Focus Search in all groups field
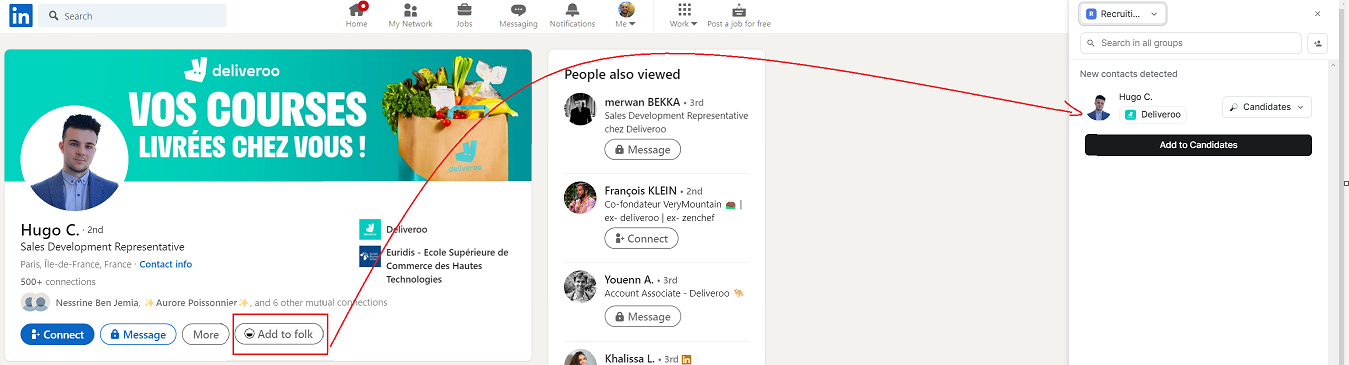1349x365 pixels. pos(1191,43)
